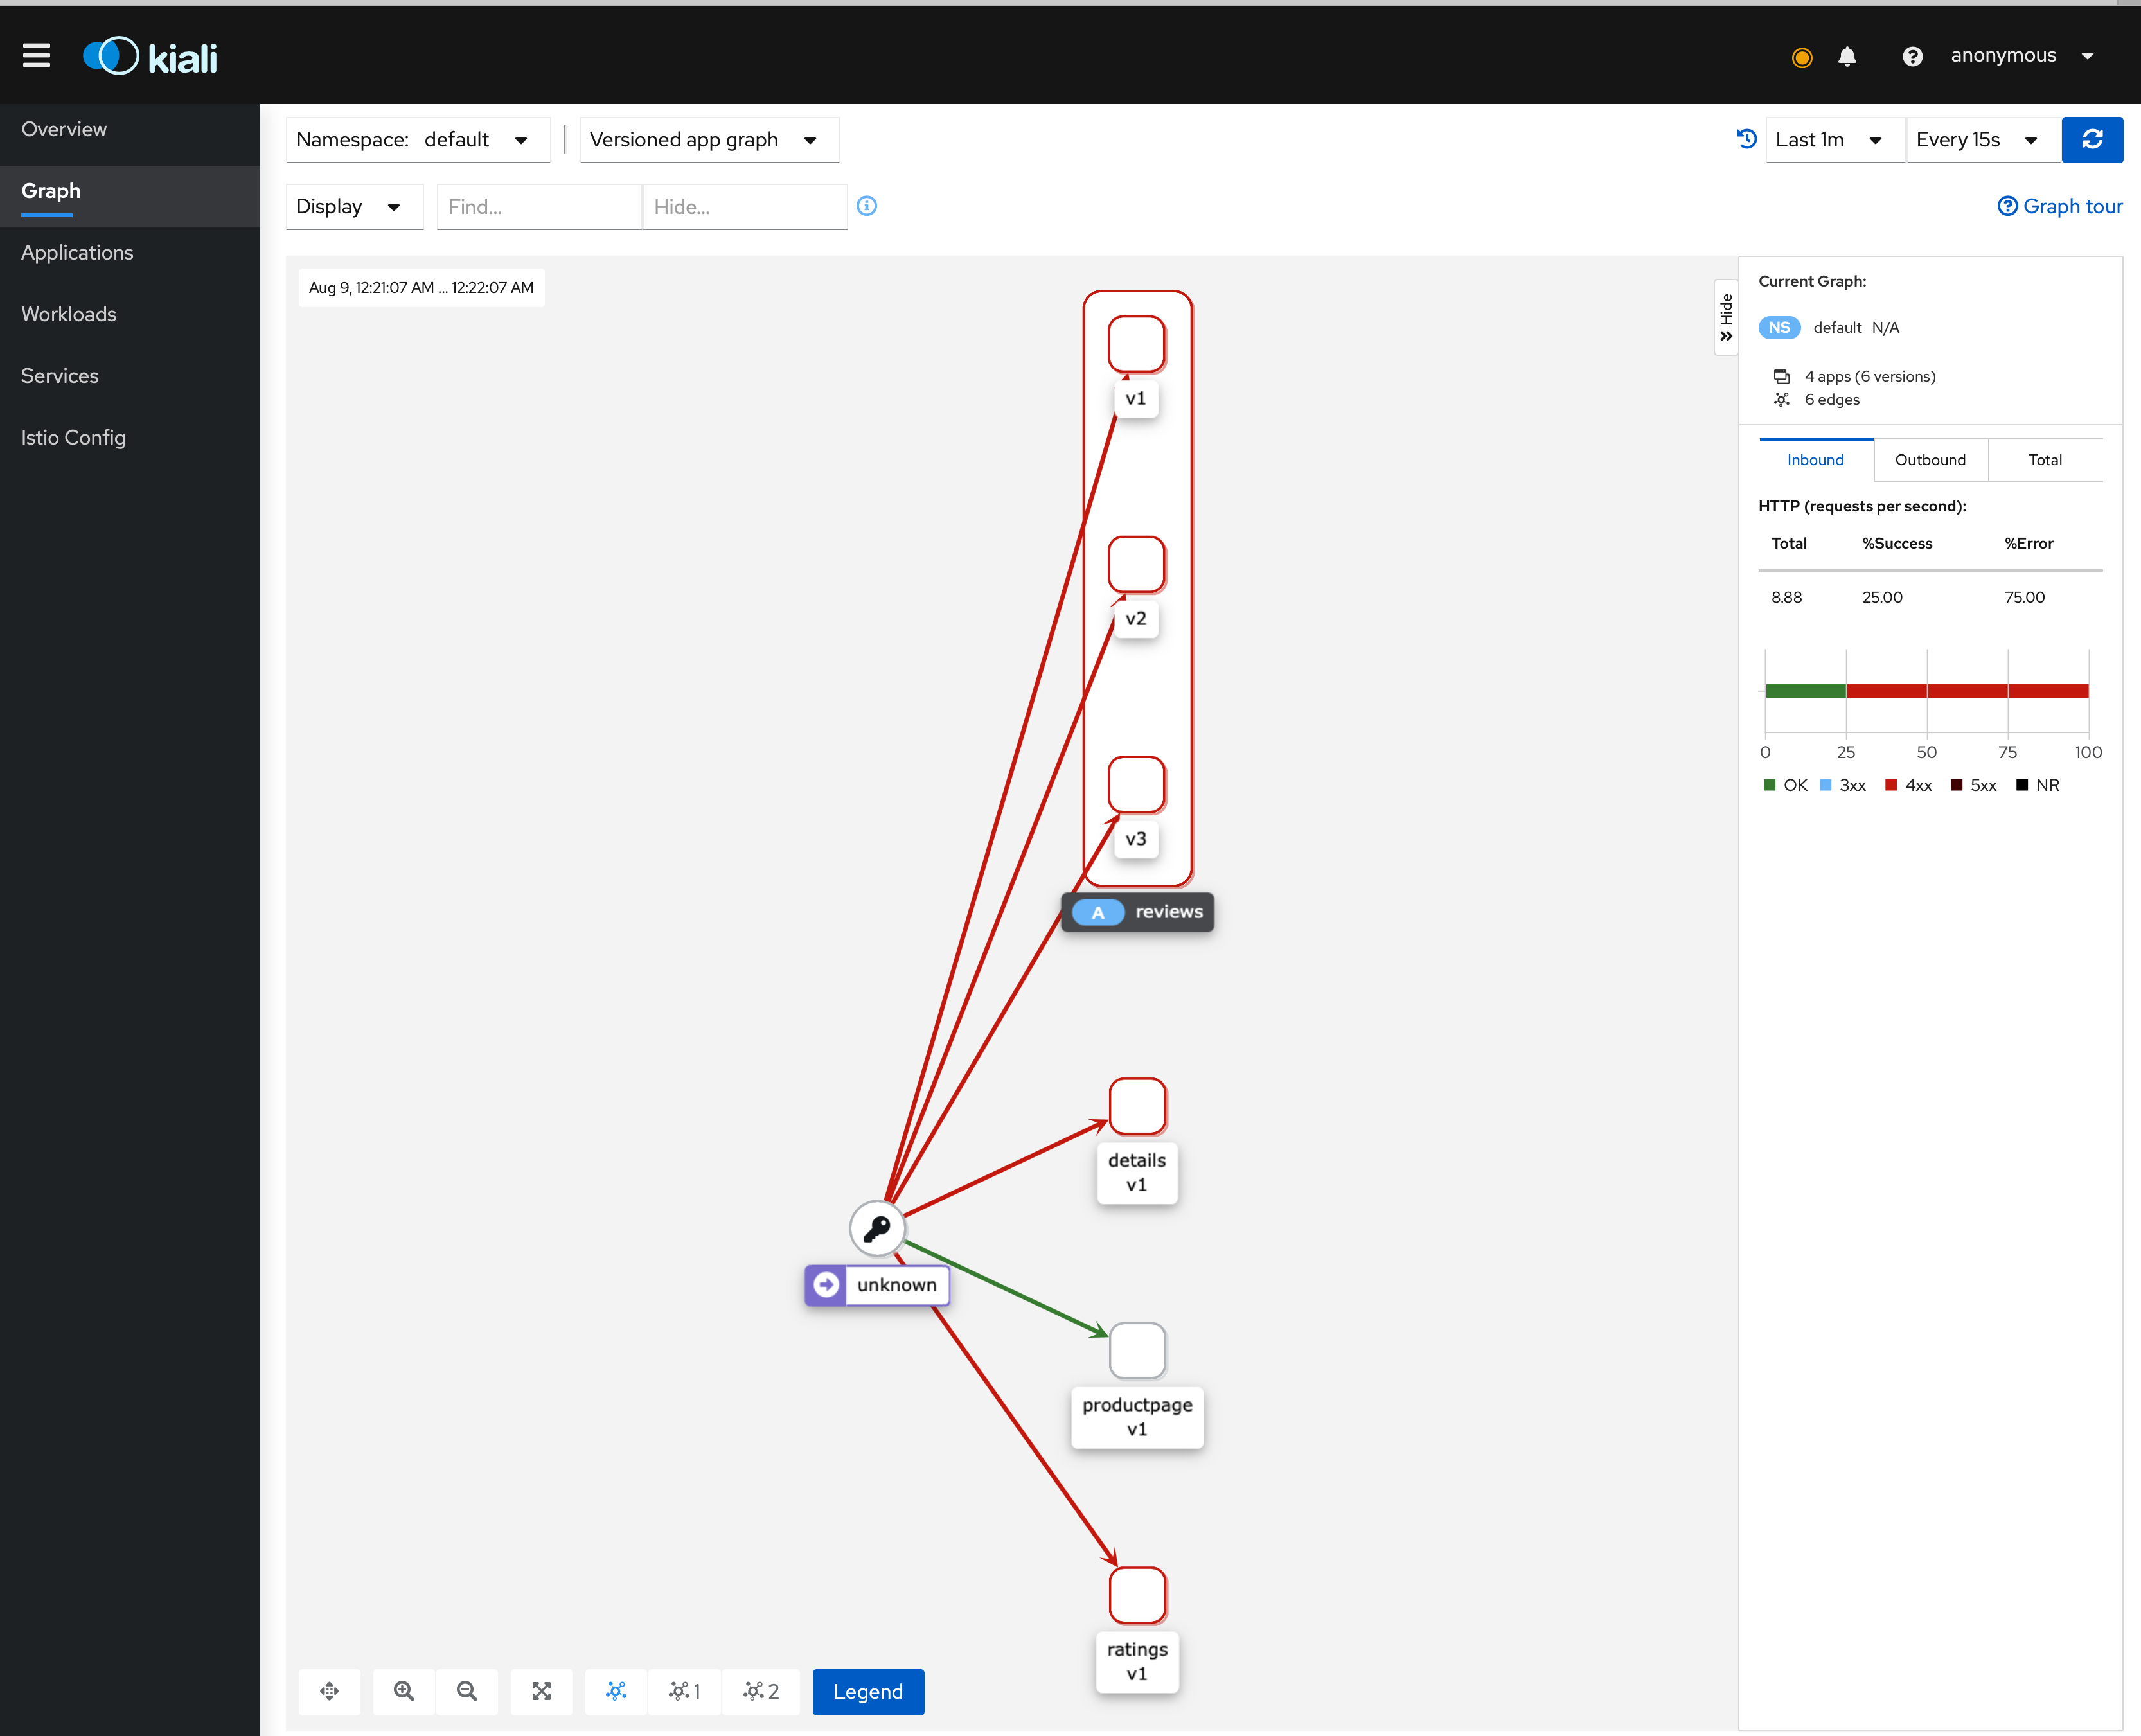Click the 4xx legend swatch
Image resolution: width=2141 pixels, height=1736 pixels.
[x=1891, y=785]
